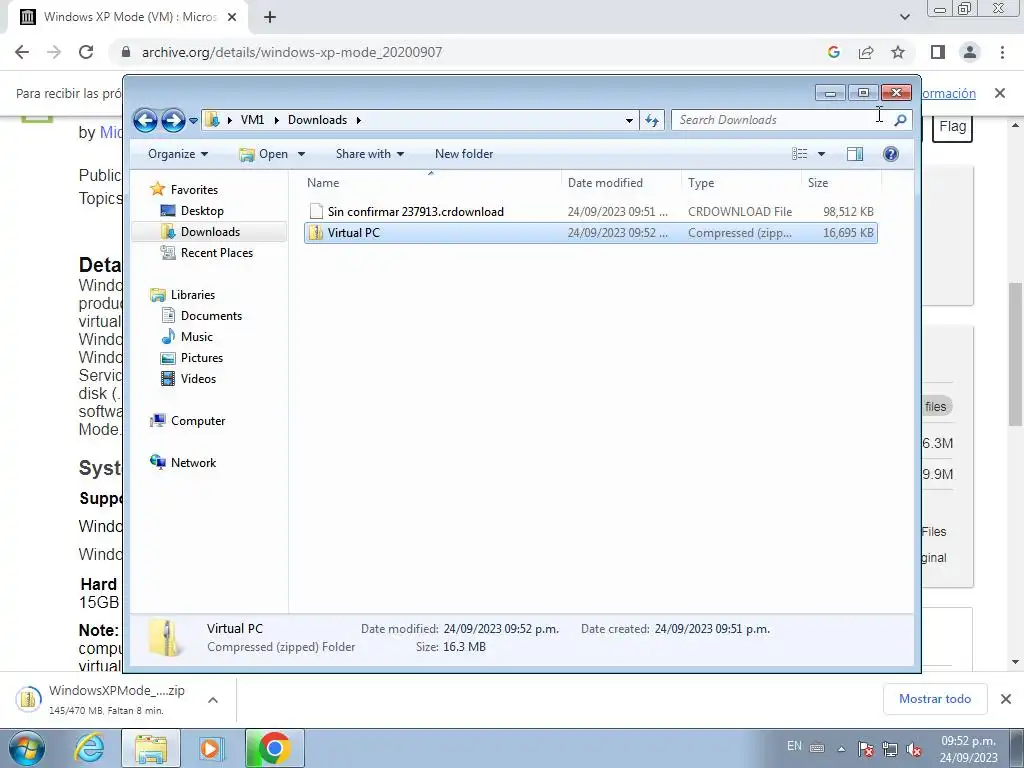Go to Desktop in navigation pane

click(x=202, y=211)
